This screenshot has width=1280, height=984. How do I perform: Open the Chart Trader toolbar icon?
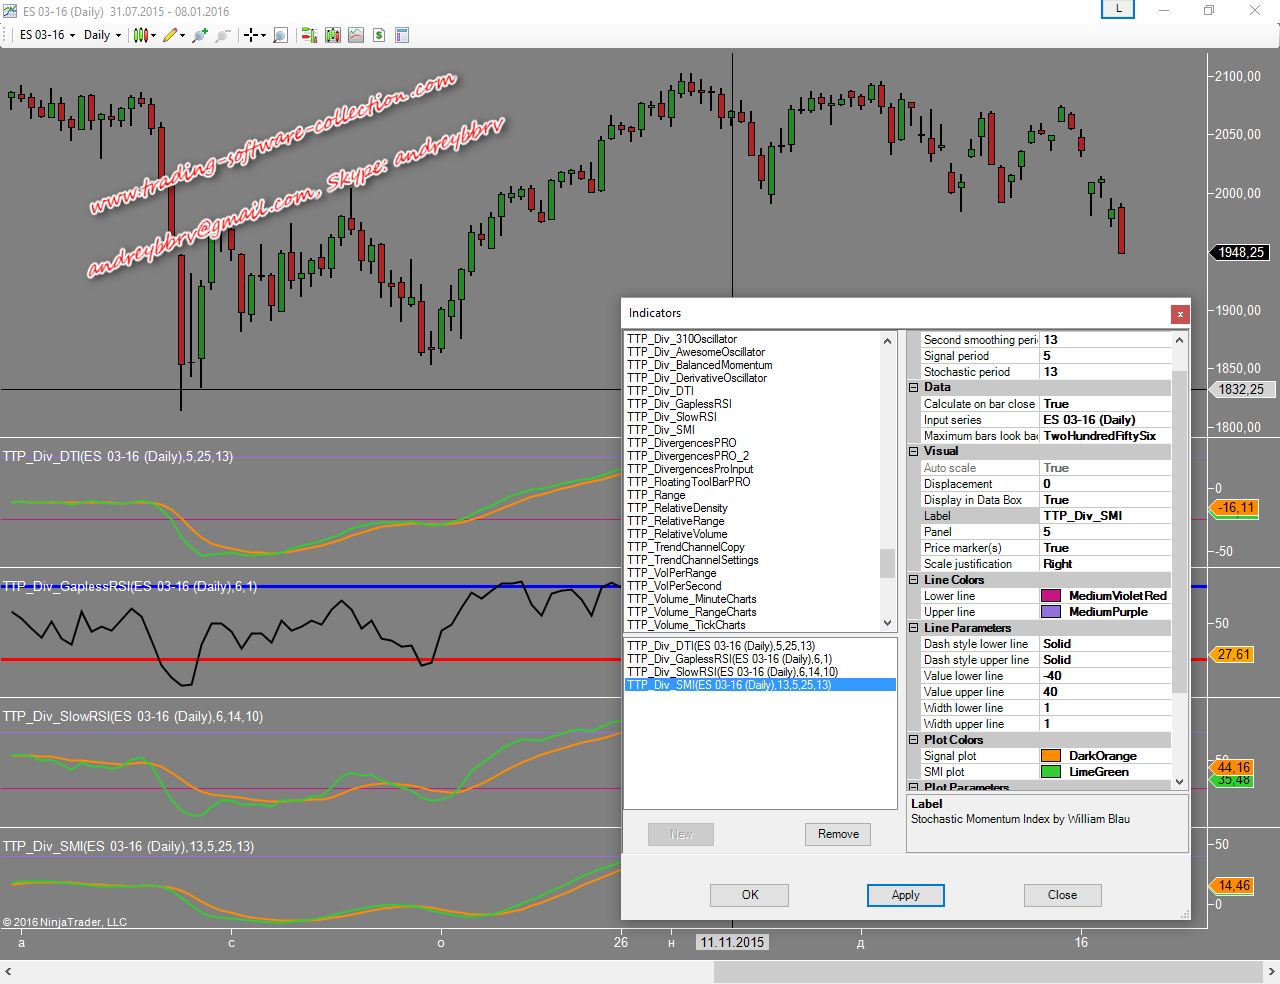[309, 35]
